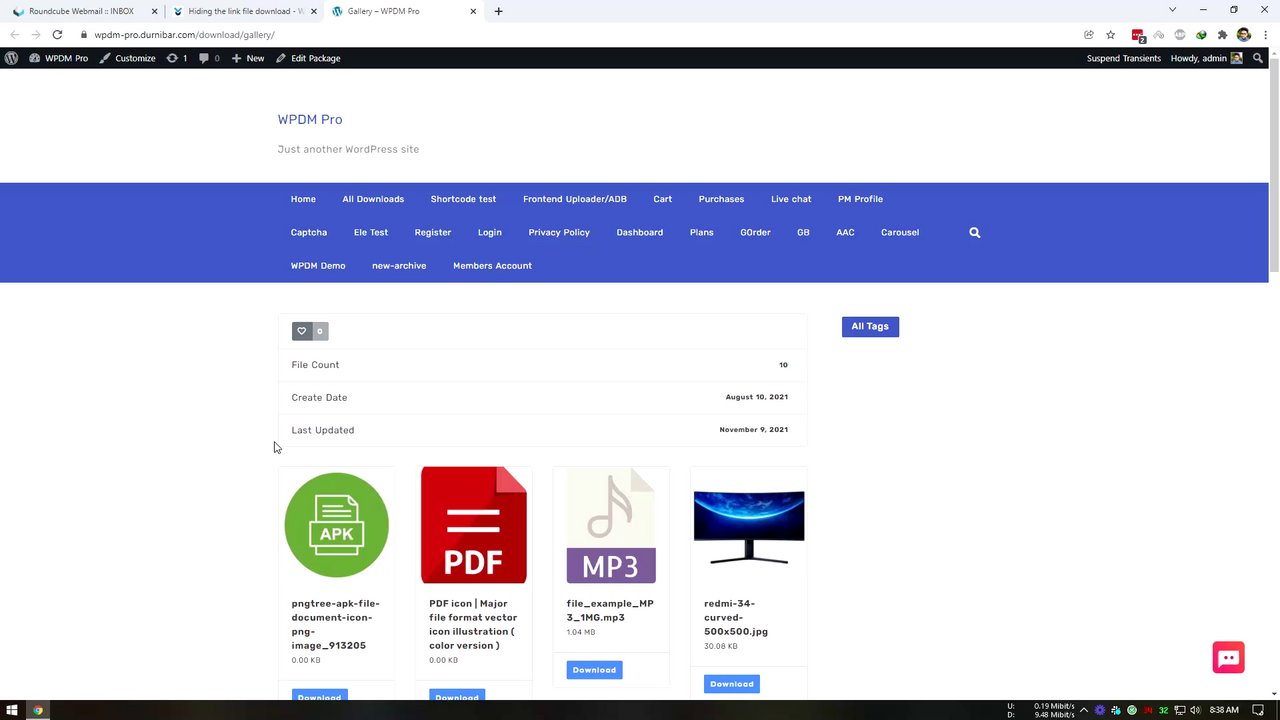Screen dimensions: 1280x720
Task: Click the Chrome taskbar icon
Action: [38, 710]
